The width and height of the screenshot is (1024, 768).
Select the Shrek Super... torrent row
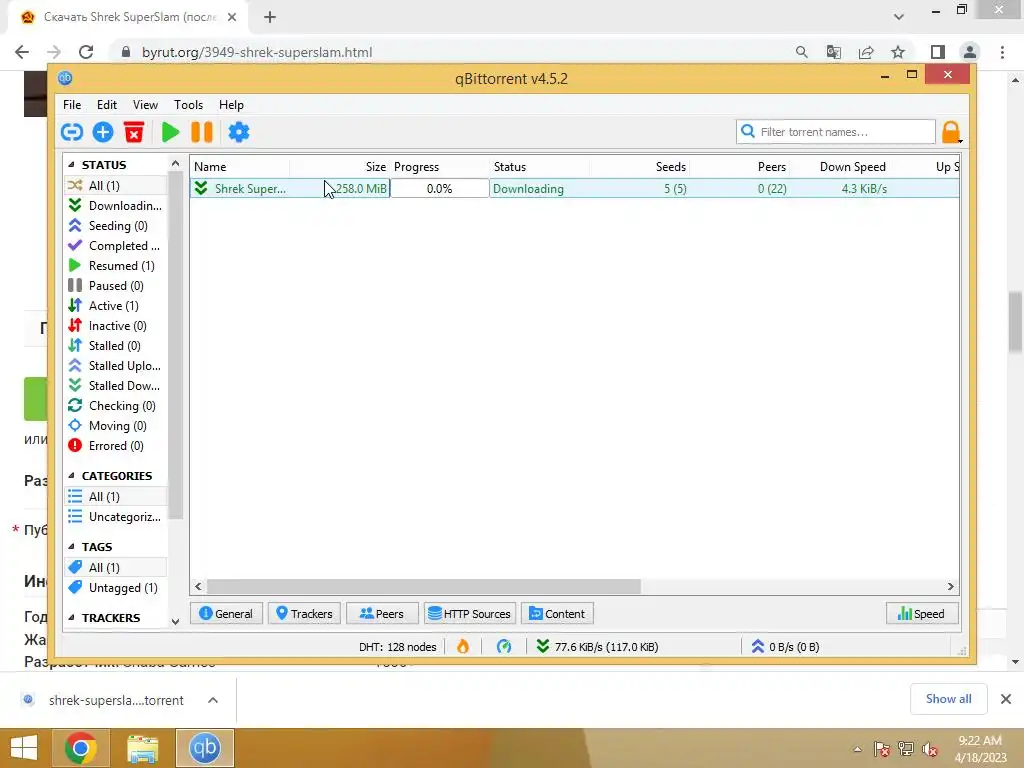click(x=575, y=189)
